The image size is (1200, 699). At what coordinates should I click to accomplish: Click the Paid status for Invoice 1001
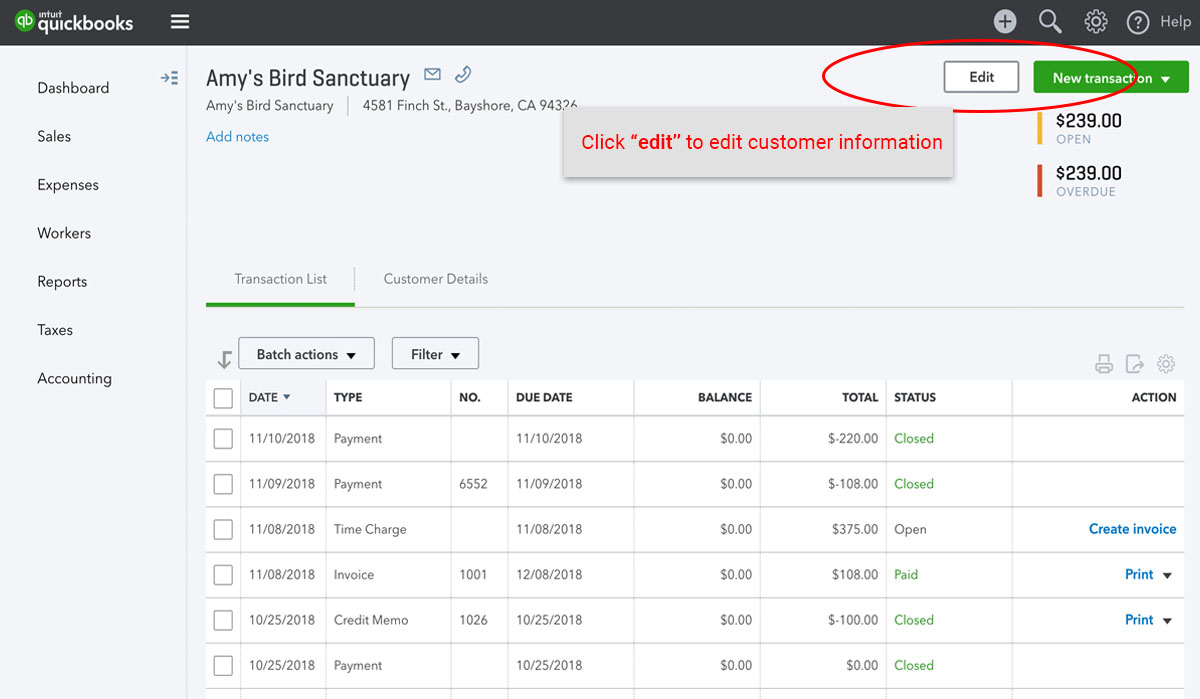pos(906,575)
